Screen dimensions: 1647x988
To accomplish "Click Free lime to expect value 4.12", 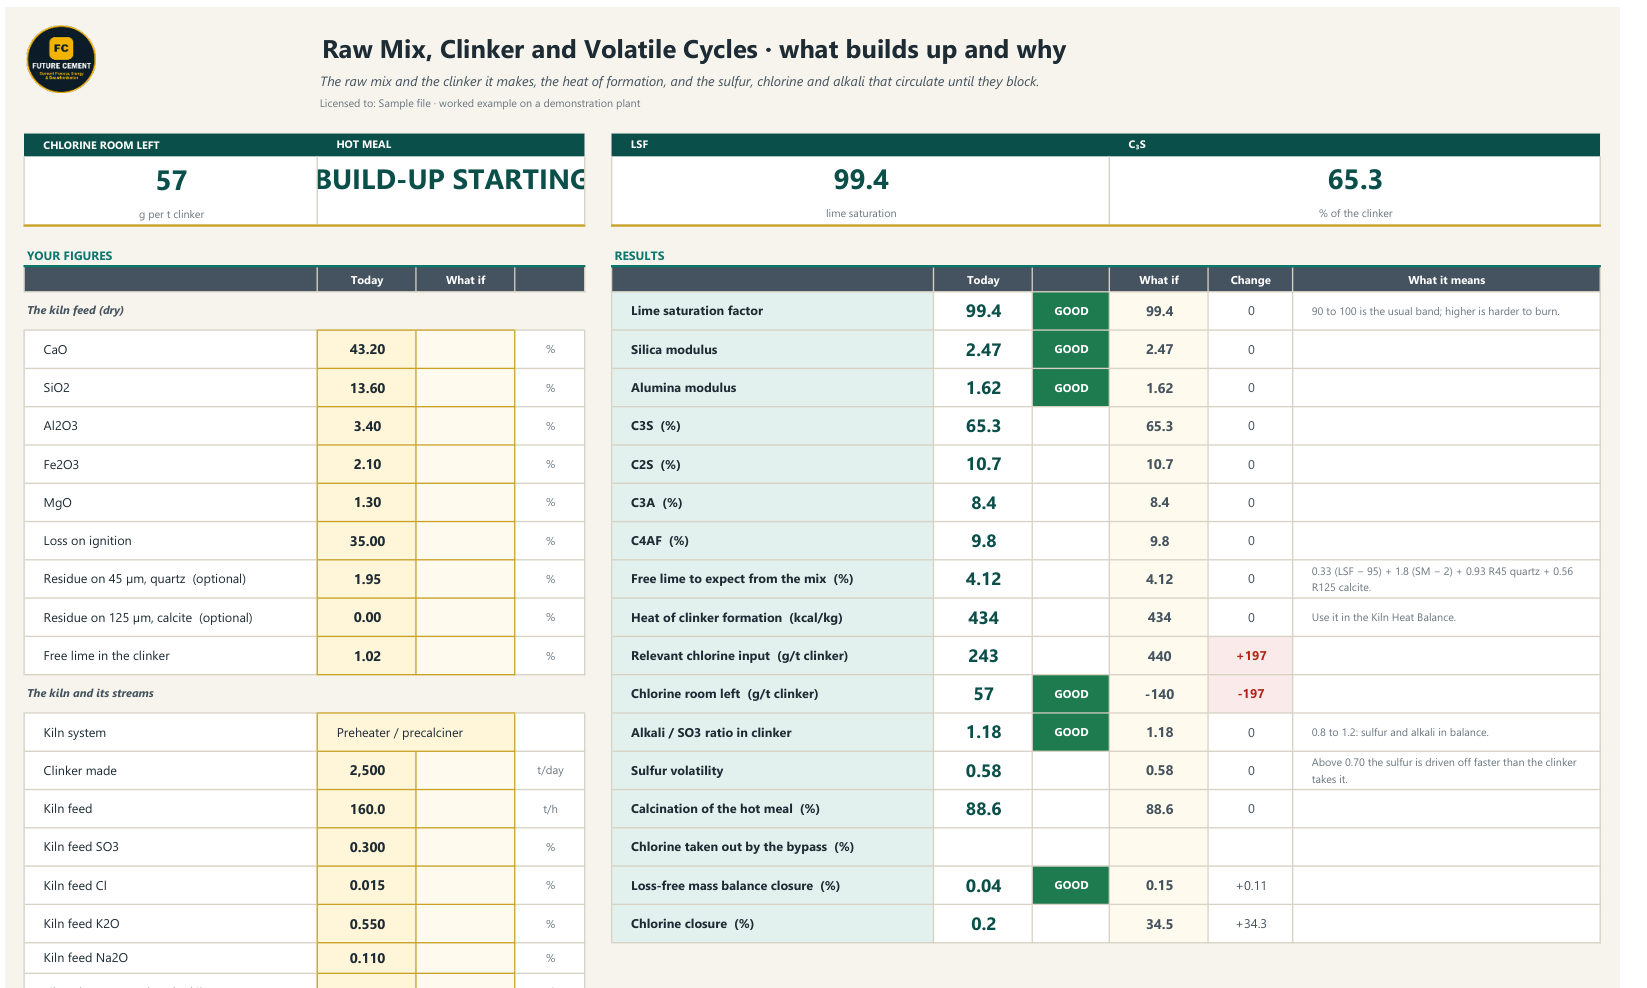I will tap(982, 579).
